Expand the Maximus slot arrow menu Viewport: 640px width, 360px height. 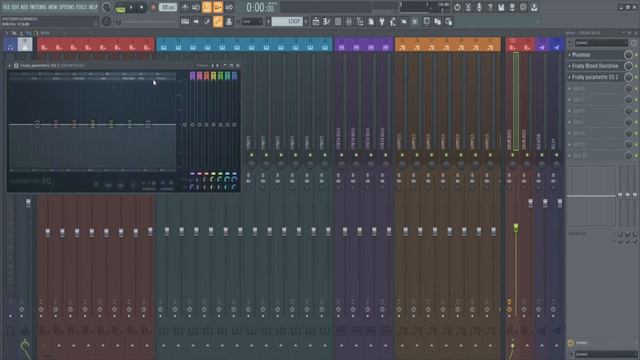570,55
